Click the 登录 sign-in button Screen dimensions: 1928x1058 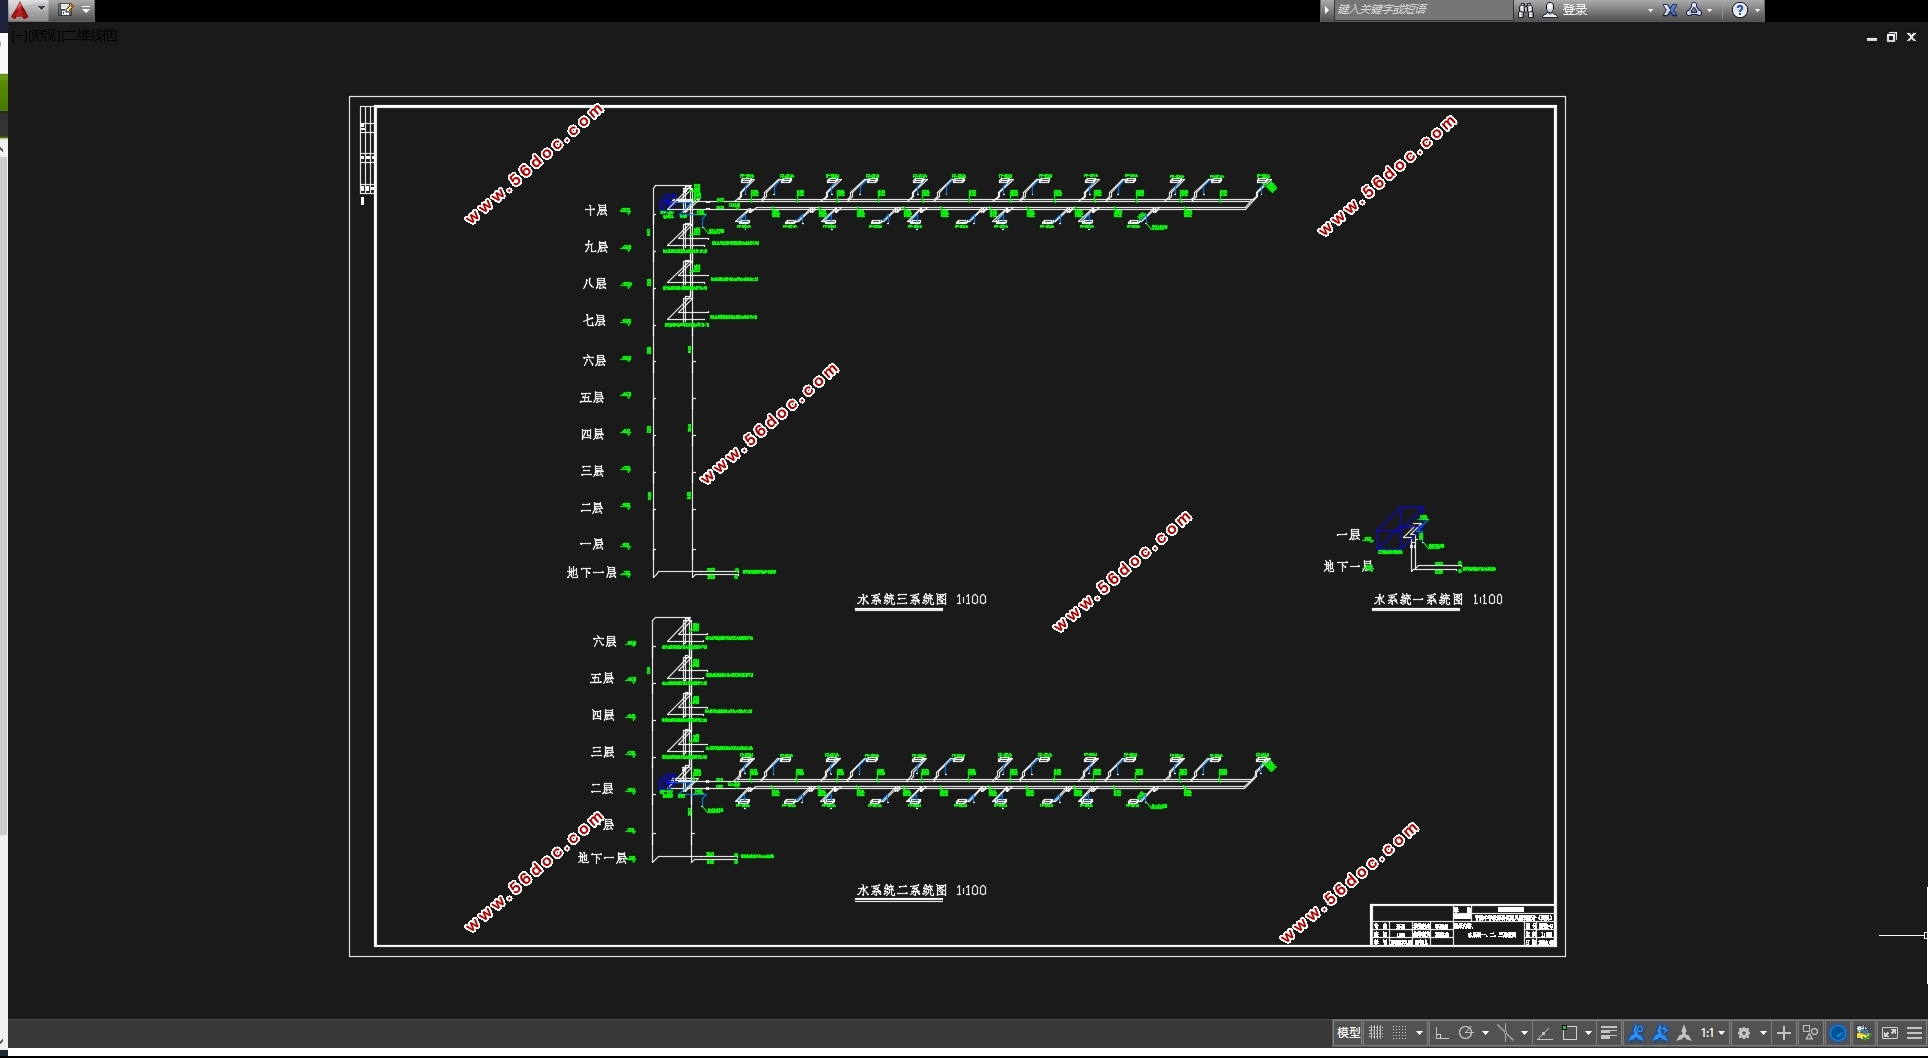pyautogui.click(x=1575, y=10)
